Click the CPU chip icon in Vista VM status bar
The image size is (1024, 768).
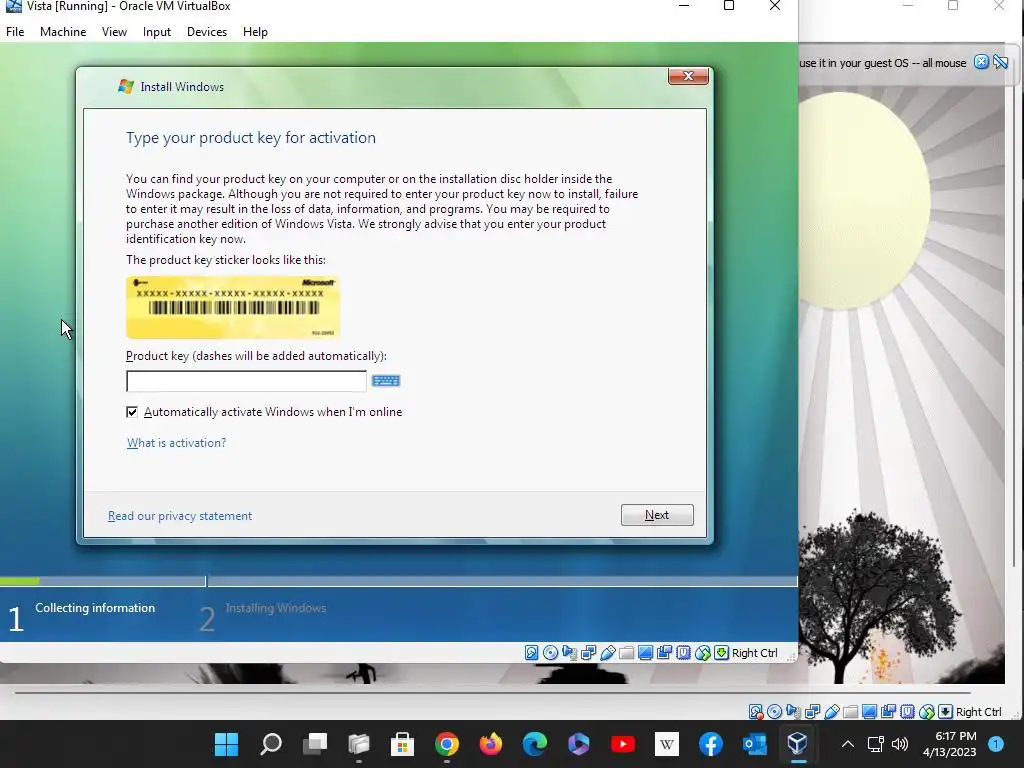click(683, 652)
